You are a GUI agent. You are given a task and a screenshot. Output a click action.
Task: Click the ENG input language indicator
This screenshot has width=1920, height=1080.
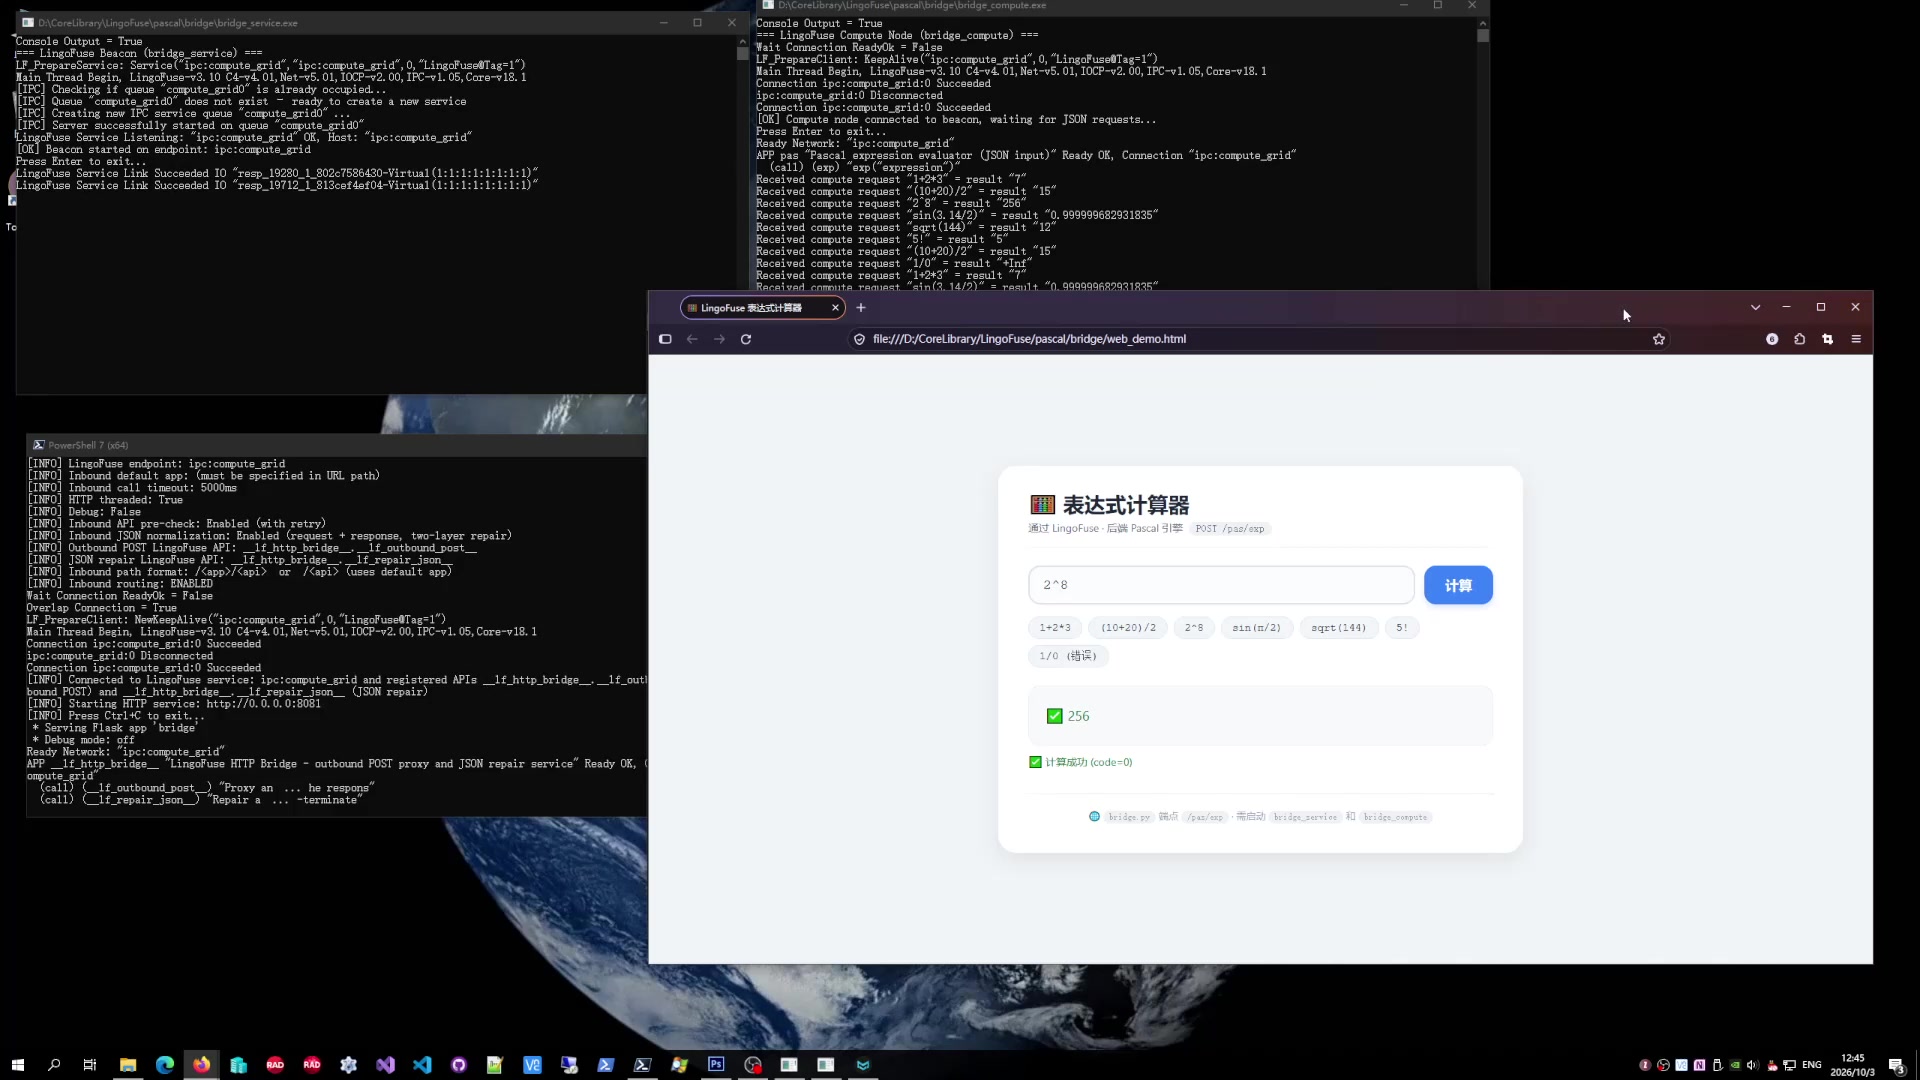pos(1812,1065)
